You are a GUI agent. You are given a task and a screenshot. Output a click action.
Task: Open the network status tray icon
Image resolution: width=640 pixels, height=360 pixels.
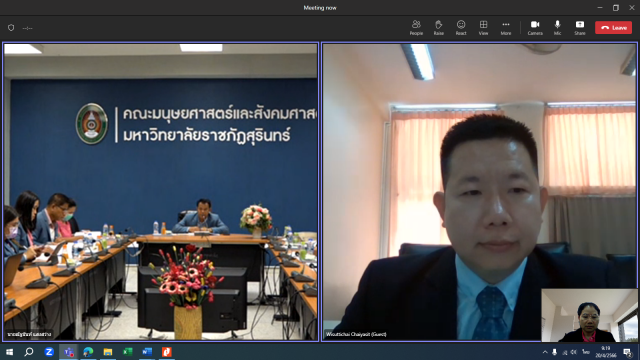coord(564,352)
